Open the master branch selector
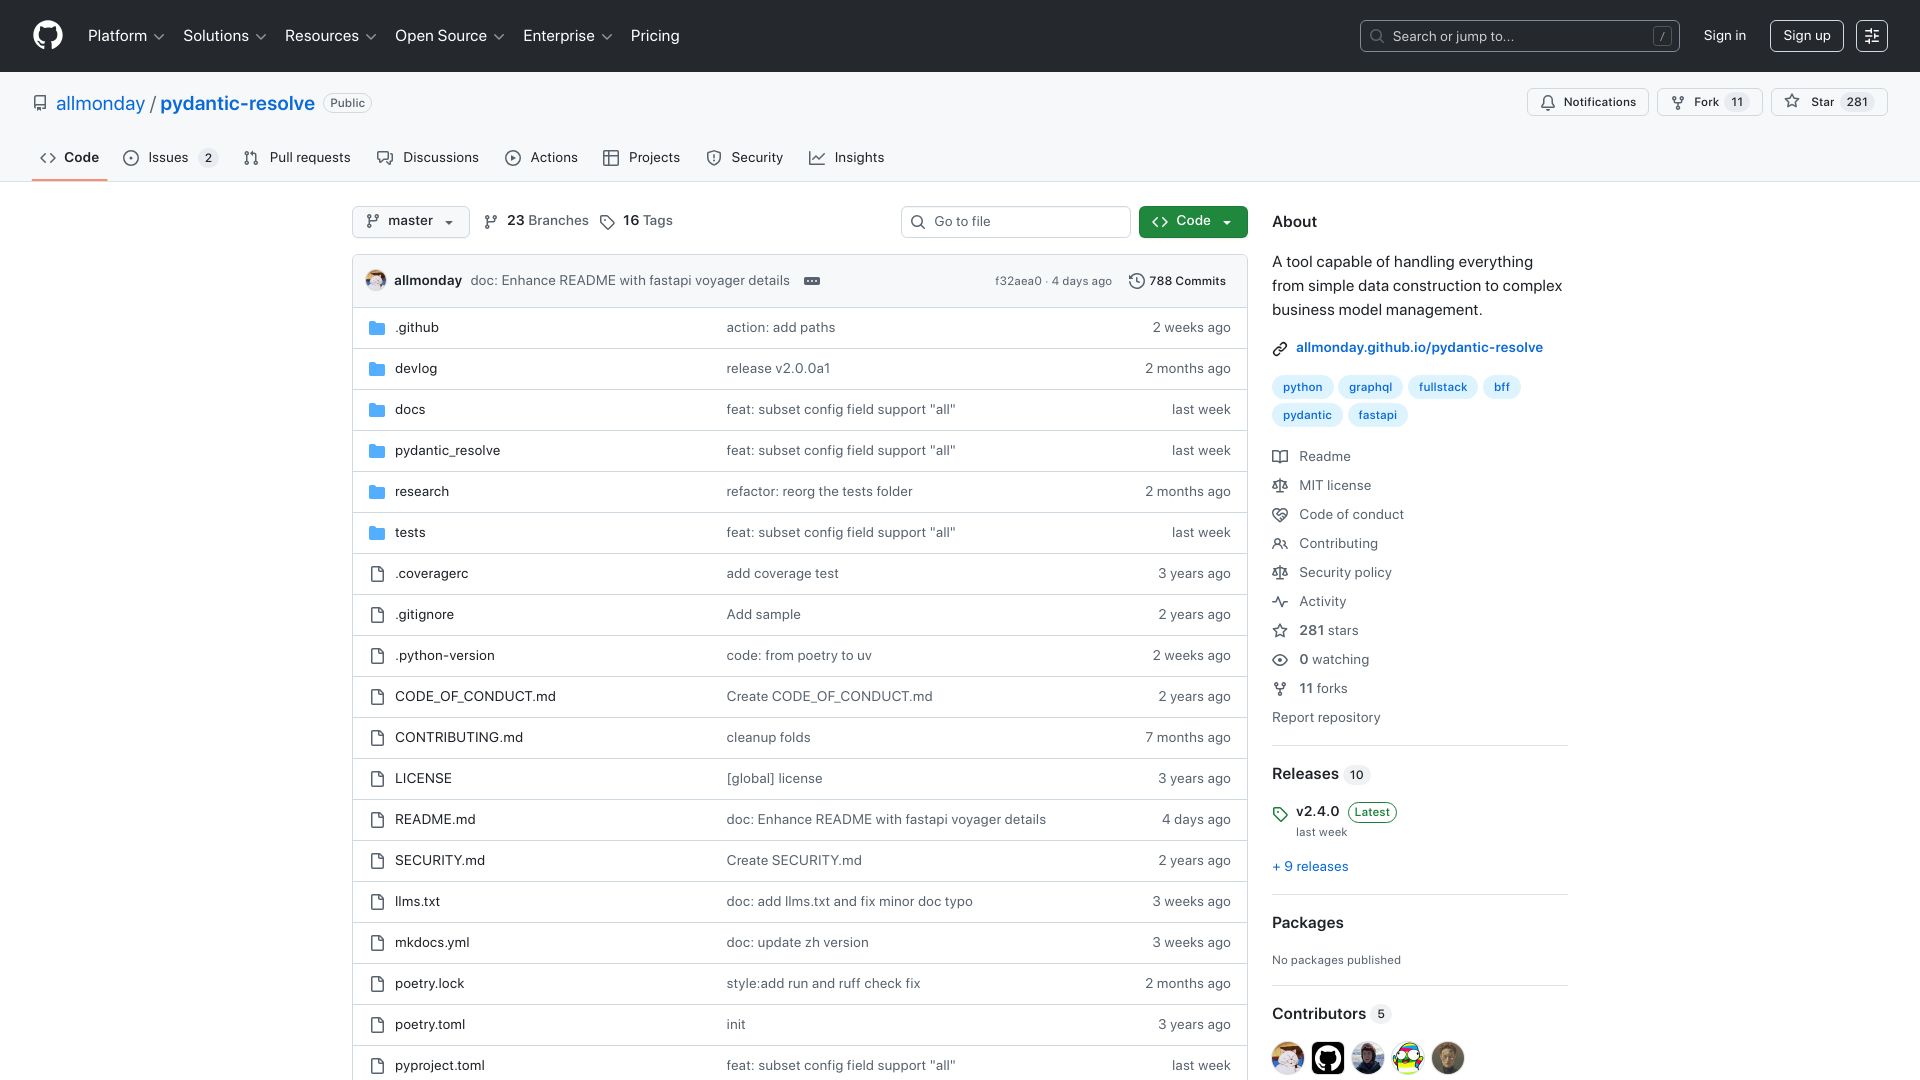 click(411, 222)
